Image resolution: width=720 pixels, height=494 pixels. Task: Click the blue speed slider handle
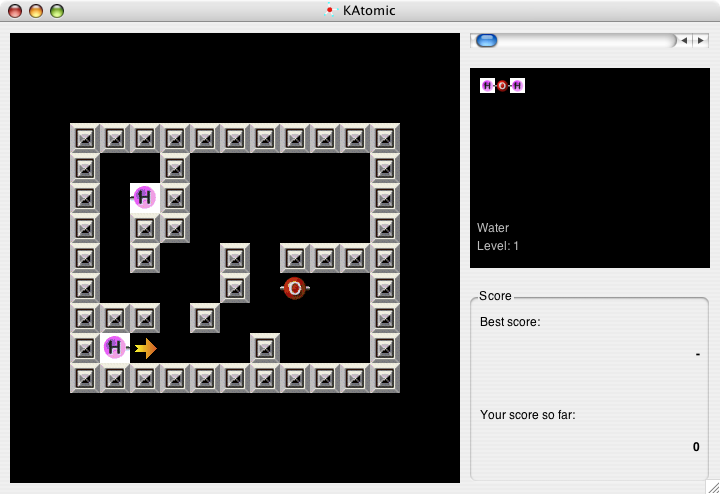coord(487,41)
